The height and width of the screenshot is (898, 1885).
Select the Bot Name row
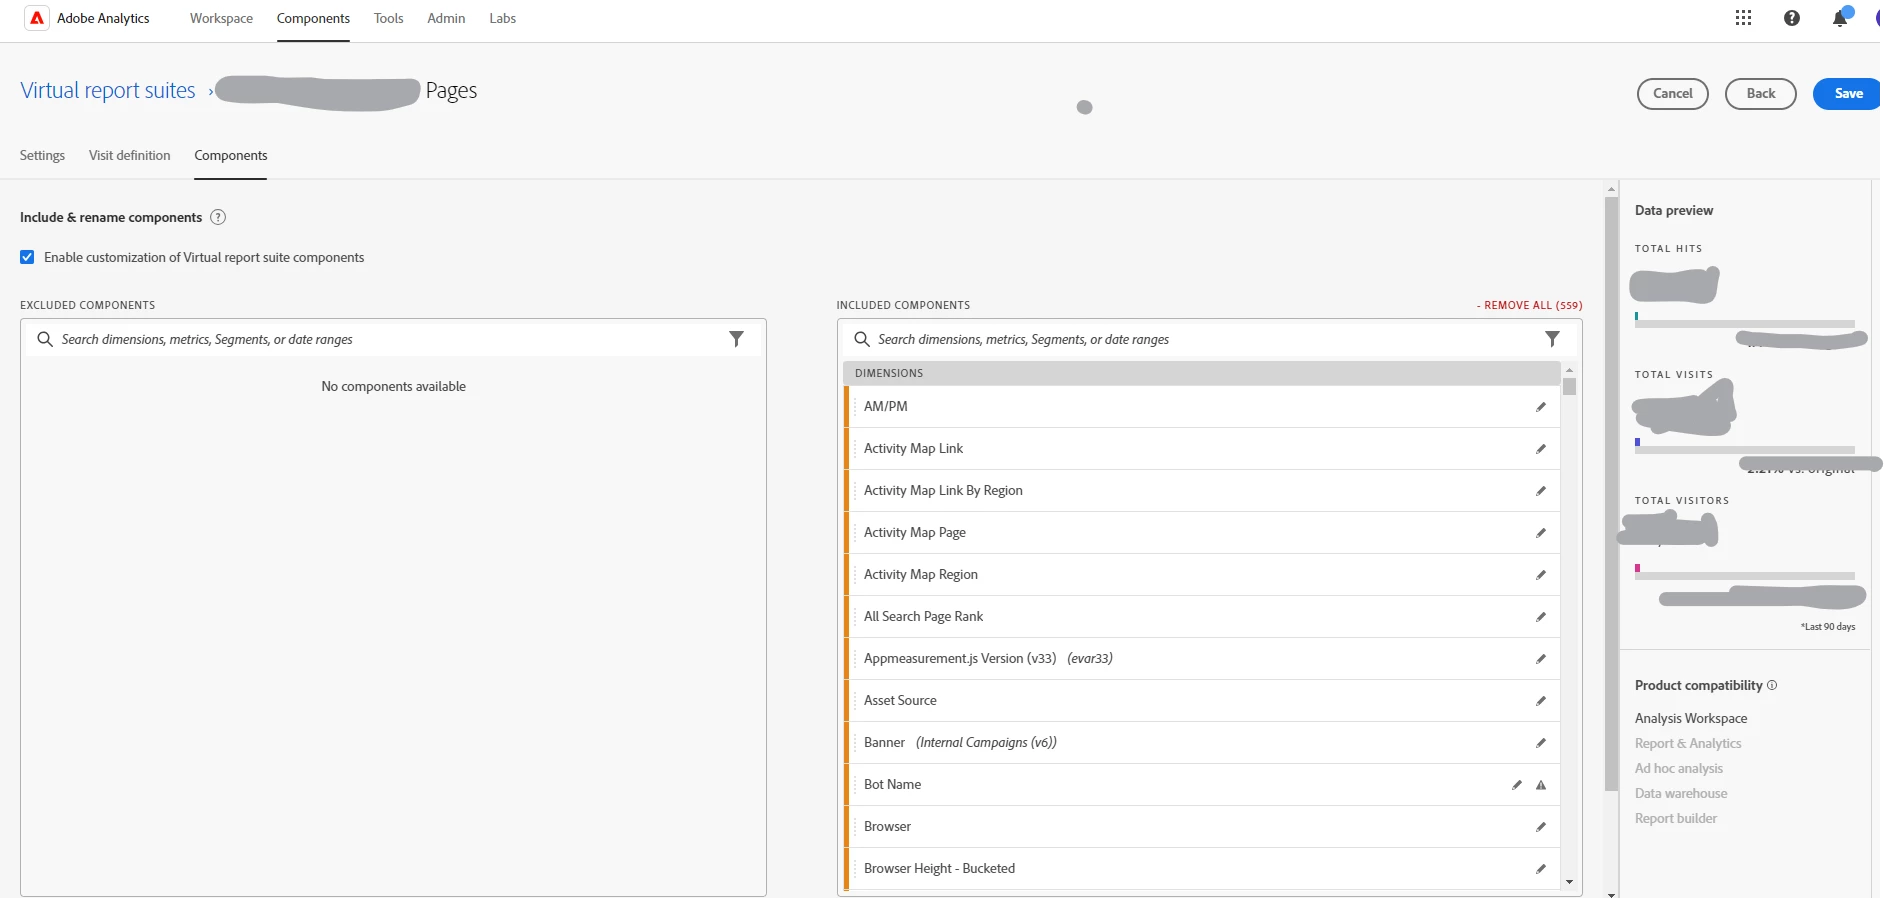1203,785
